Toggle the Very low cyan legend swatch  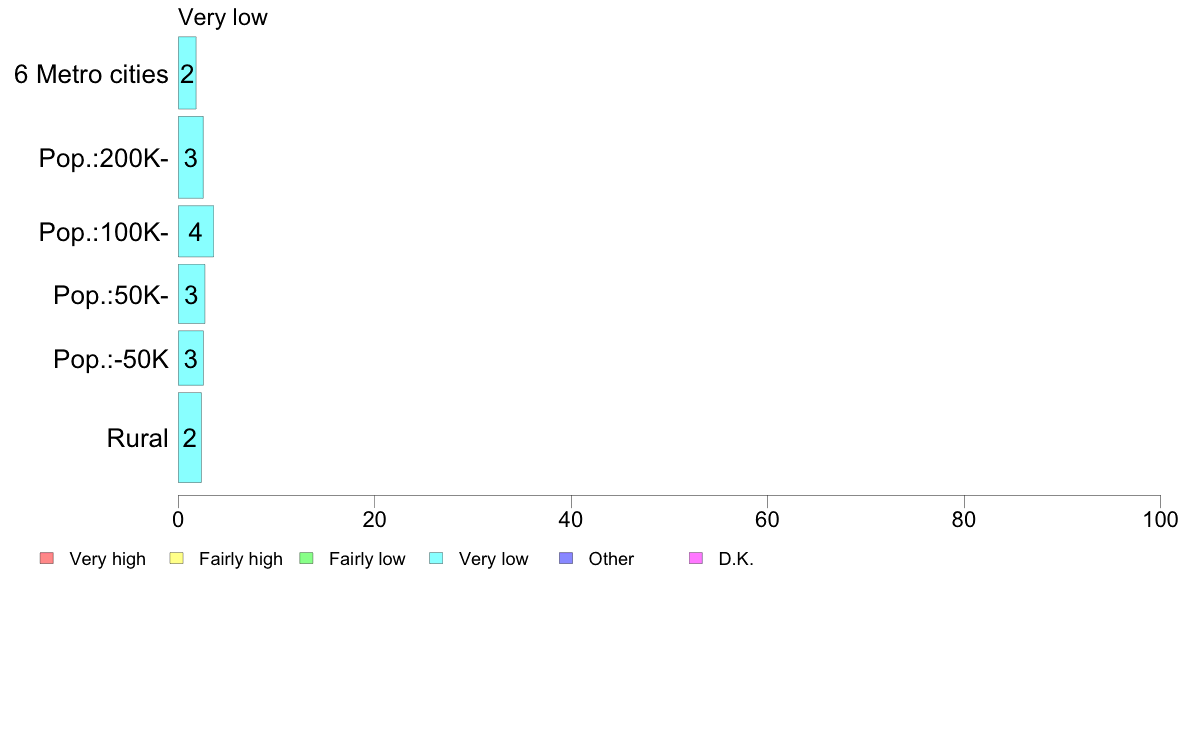tap(436, 559)
